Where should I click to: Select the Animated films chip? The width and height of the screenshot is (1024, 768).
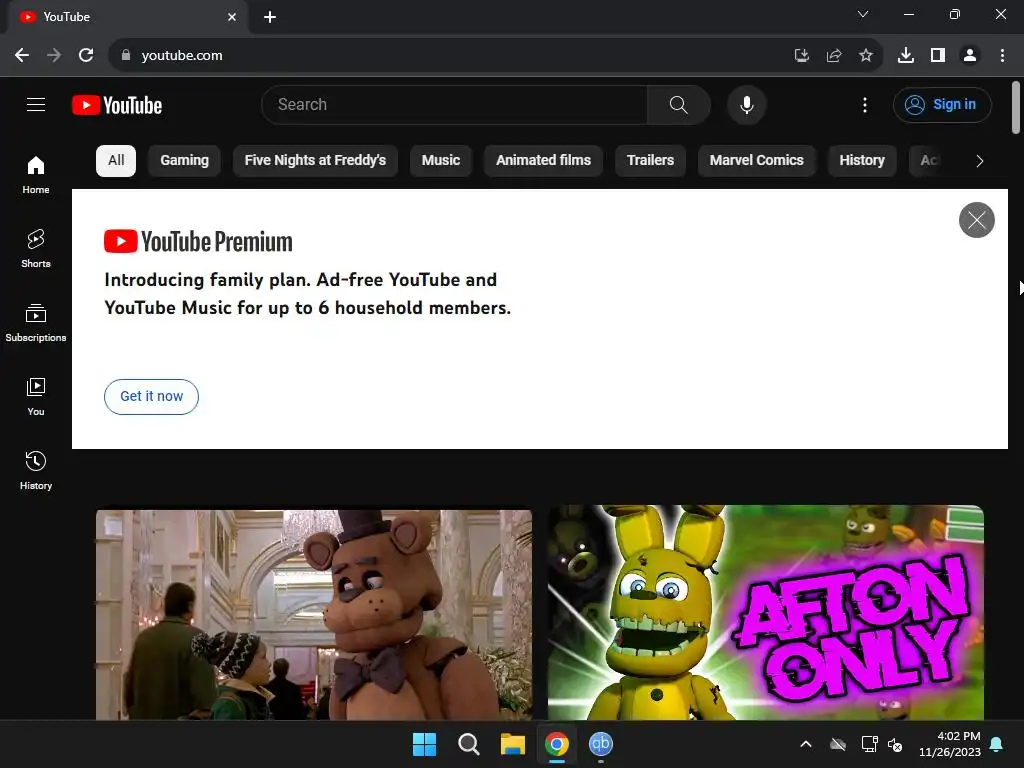coord(543,161)
